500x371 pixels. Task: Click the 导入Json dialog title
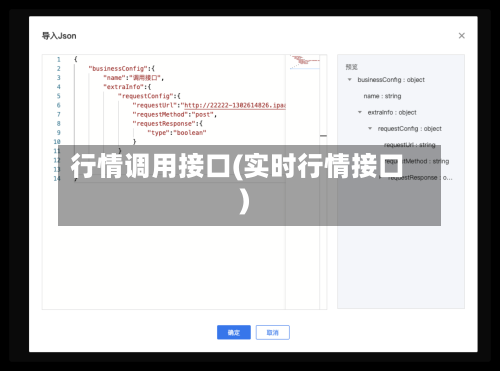click(59, 36)
